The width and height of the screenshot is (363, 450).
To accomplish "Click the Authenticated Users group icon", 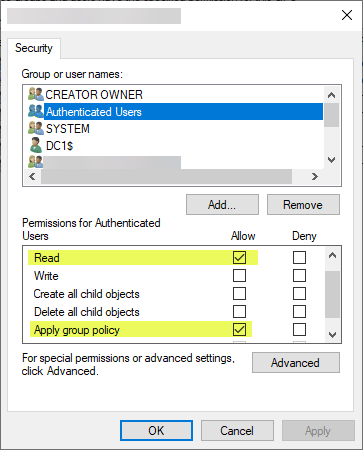I will point(36,111).
